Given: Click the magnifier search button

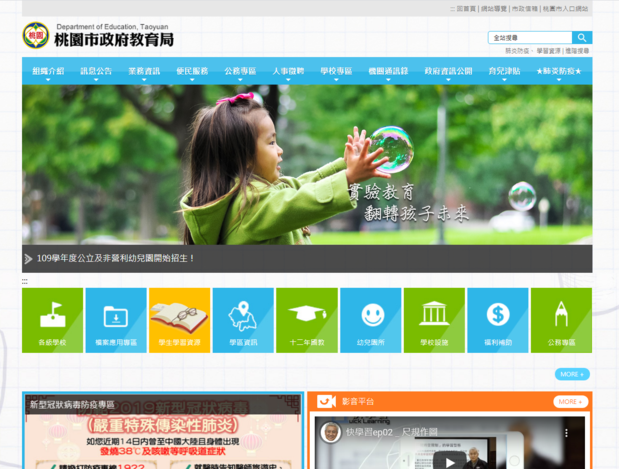Looking at the screenshot, I should (582, 38).
